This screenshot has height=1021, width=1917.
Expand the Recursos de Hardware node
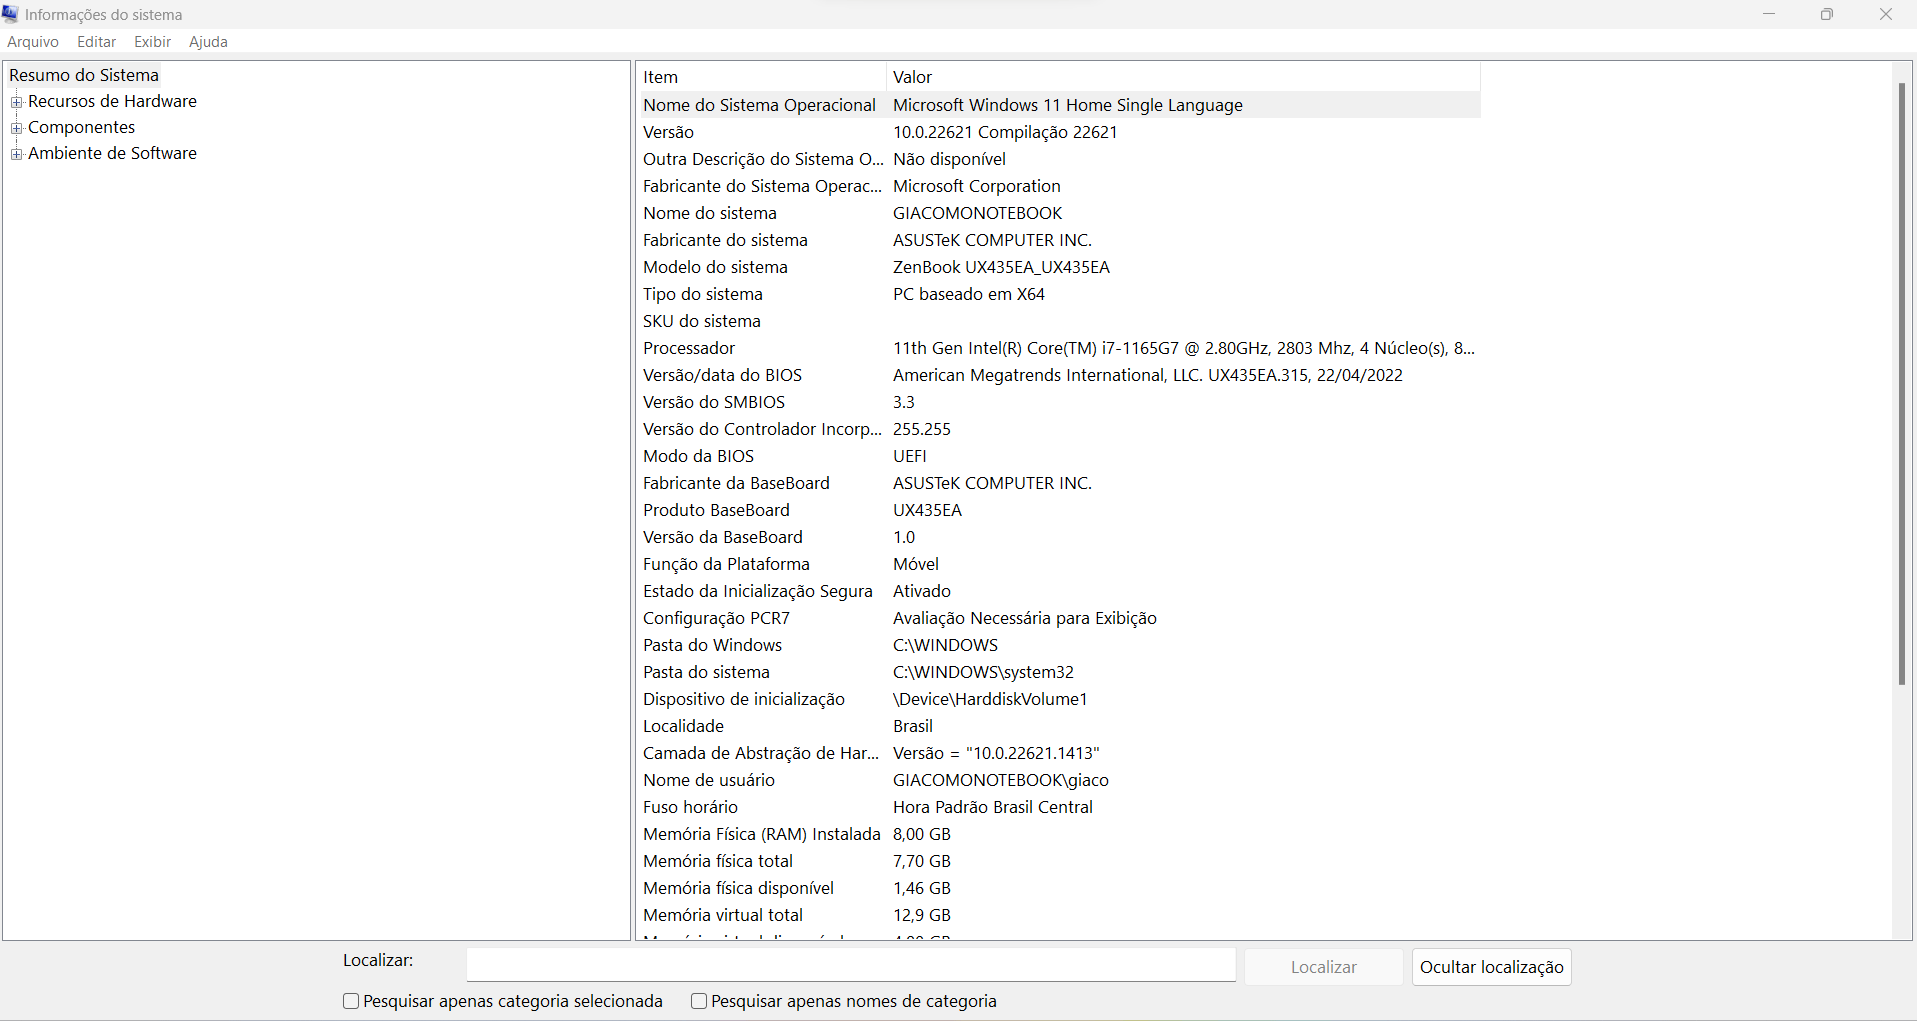[x=16, y=102]
